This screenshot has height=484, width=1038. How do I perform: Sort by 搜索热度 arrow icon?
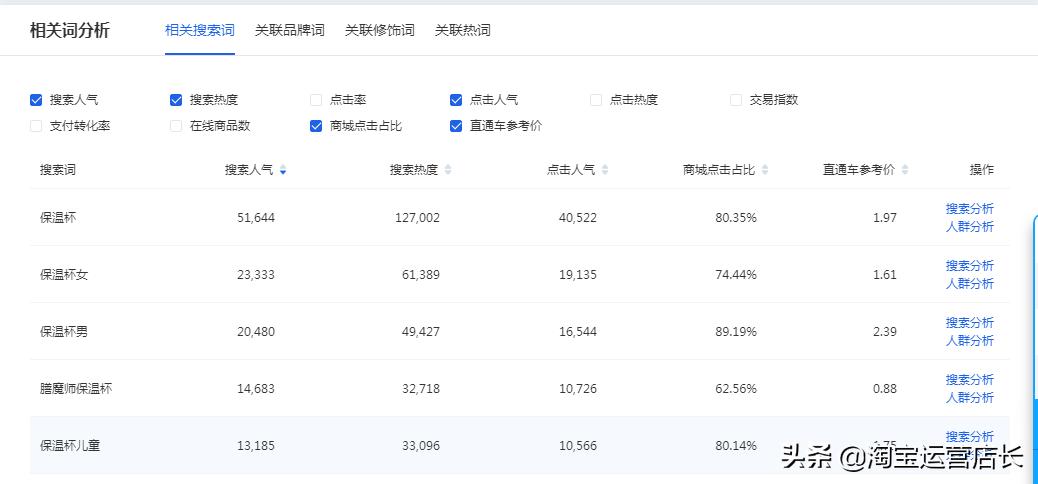(448, 170)
